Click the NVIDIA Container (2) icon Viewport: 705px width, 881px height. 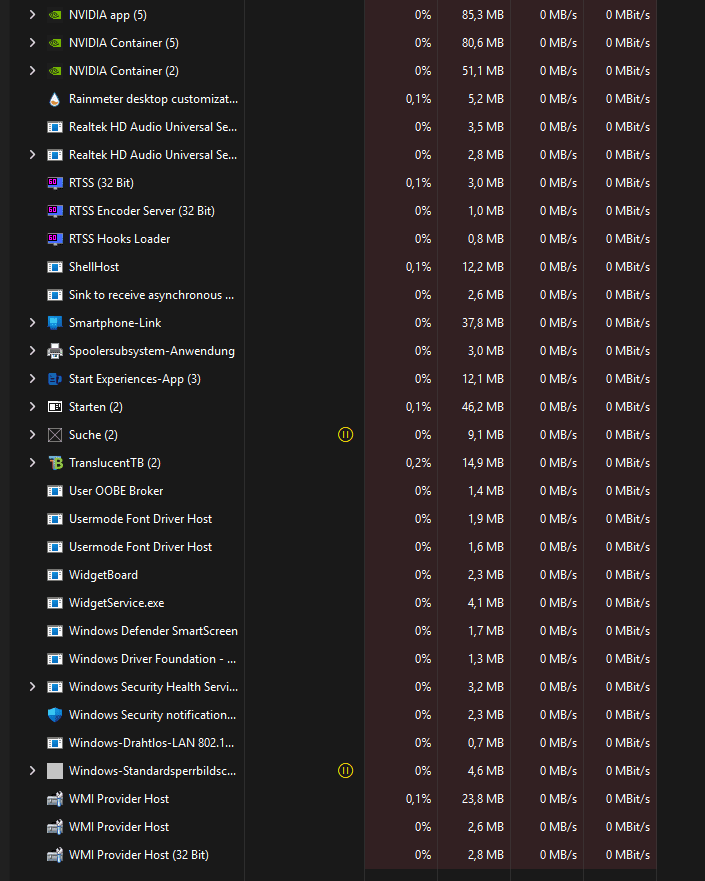point(54,71)
